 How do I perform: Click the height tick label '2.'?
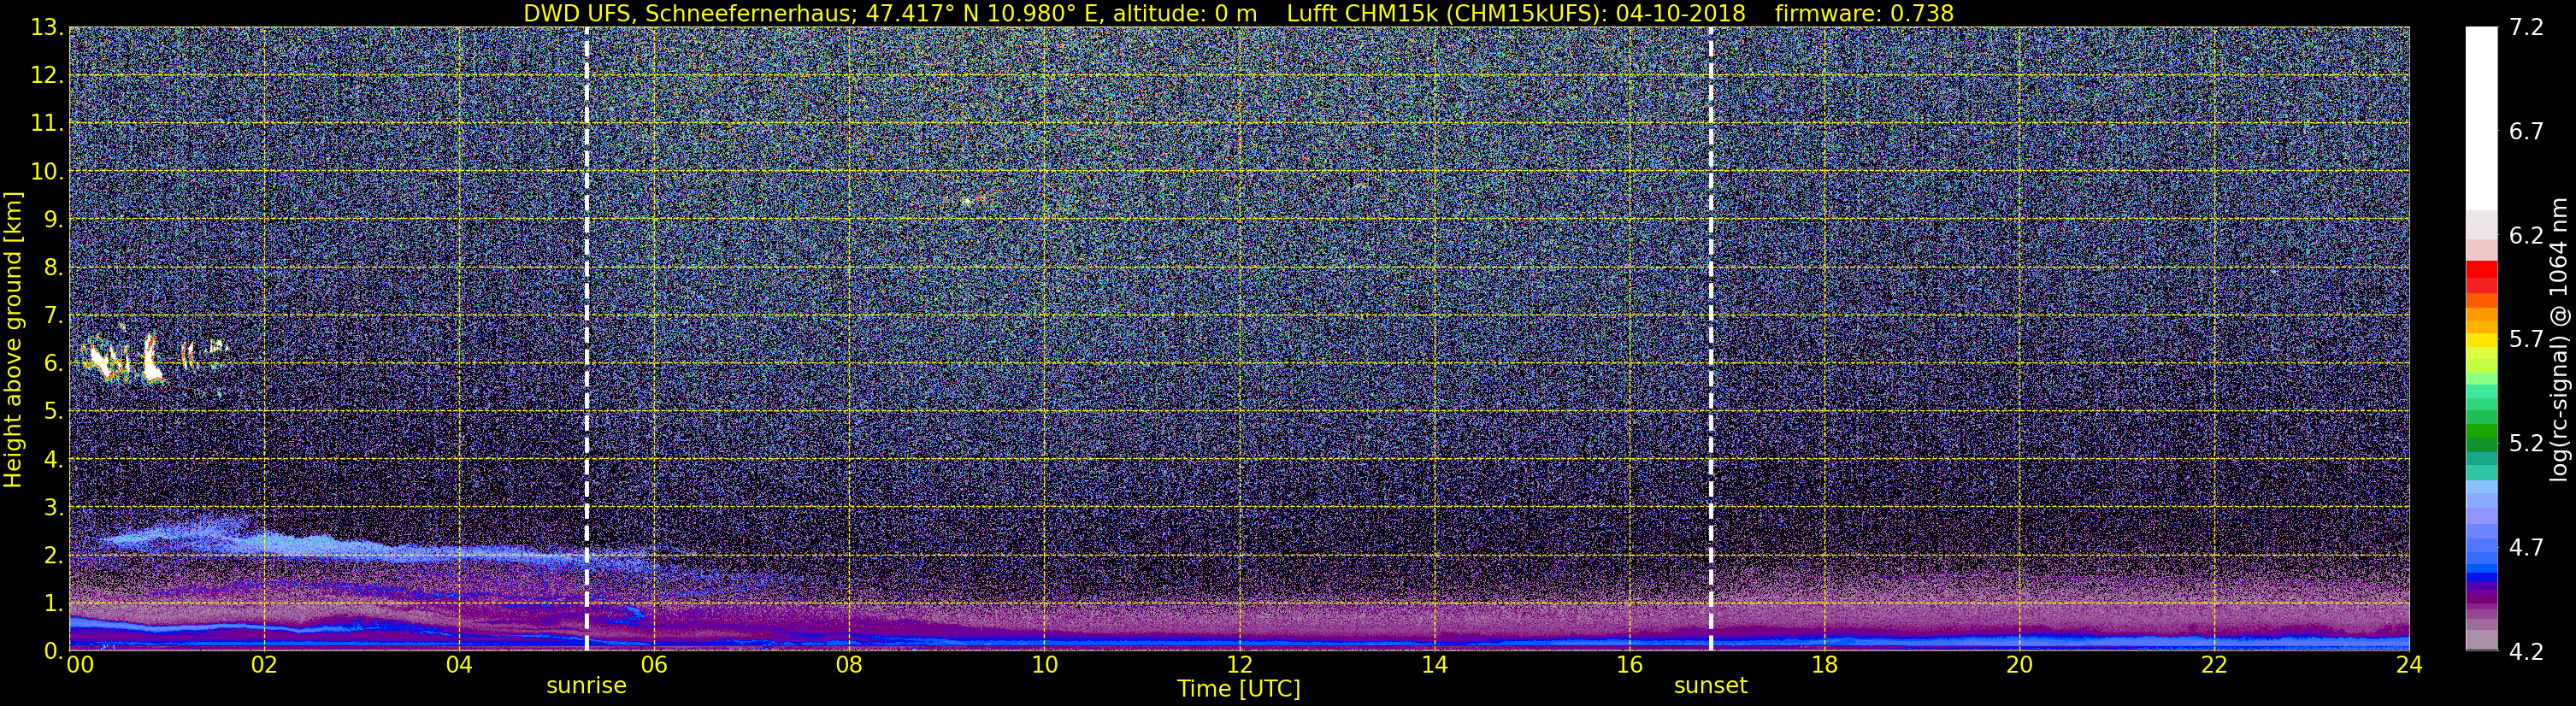pos(54,555)
